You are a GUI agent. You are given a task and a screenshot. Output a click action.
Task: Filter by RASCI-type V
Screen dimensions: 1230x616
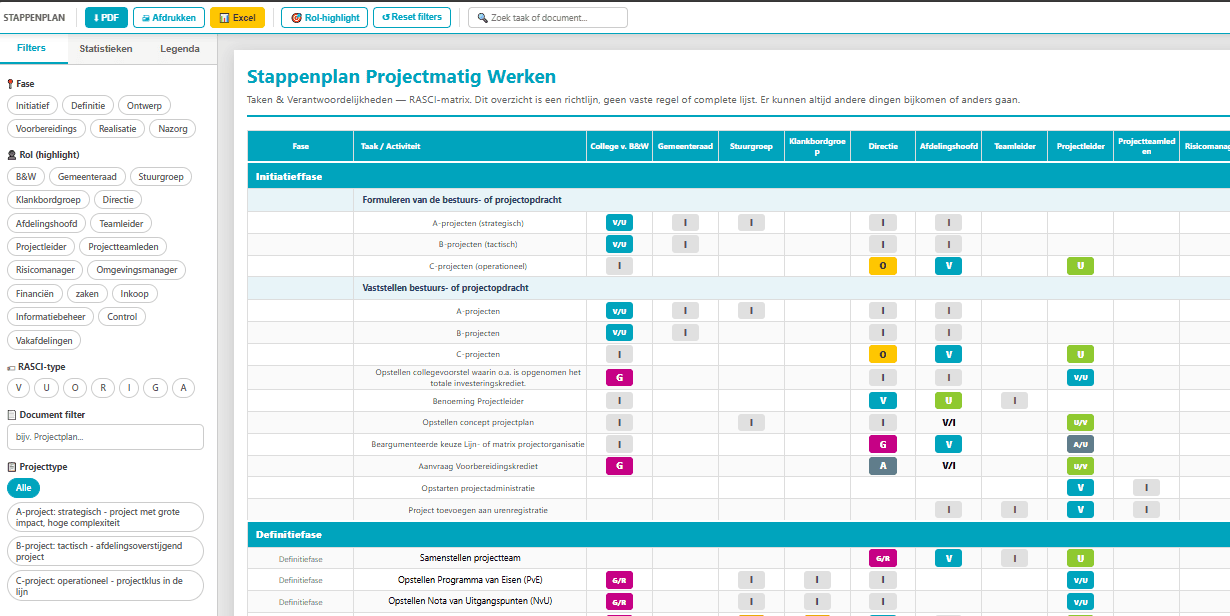[x=18, y=388]
